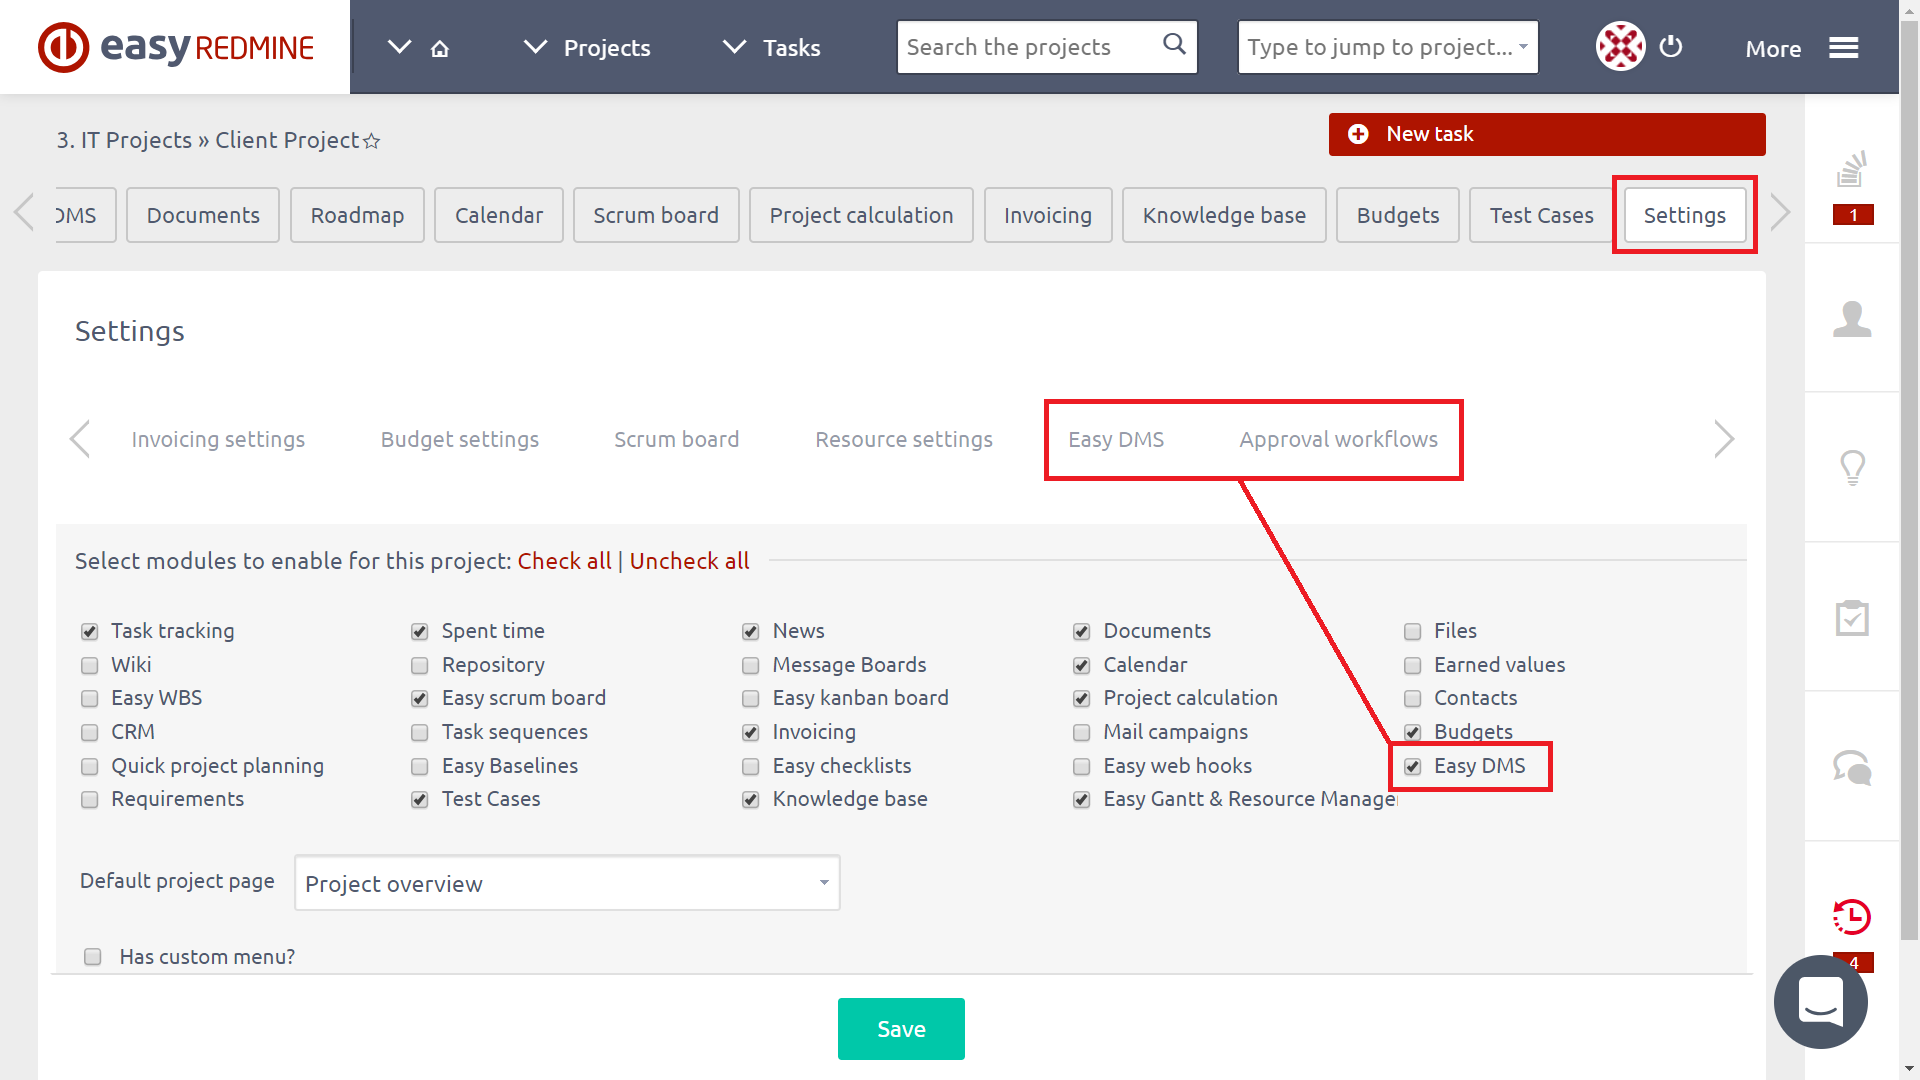This screenshot has width=1920, height=1080.
Task: Open the Project calculation tab
Action: [861, 215]
